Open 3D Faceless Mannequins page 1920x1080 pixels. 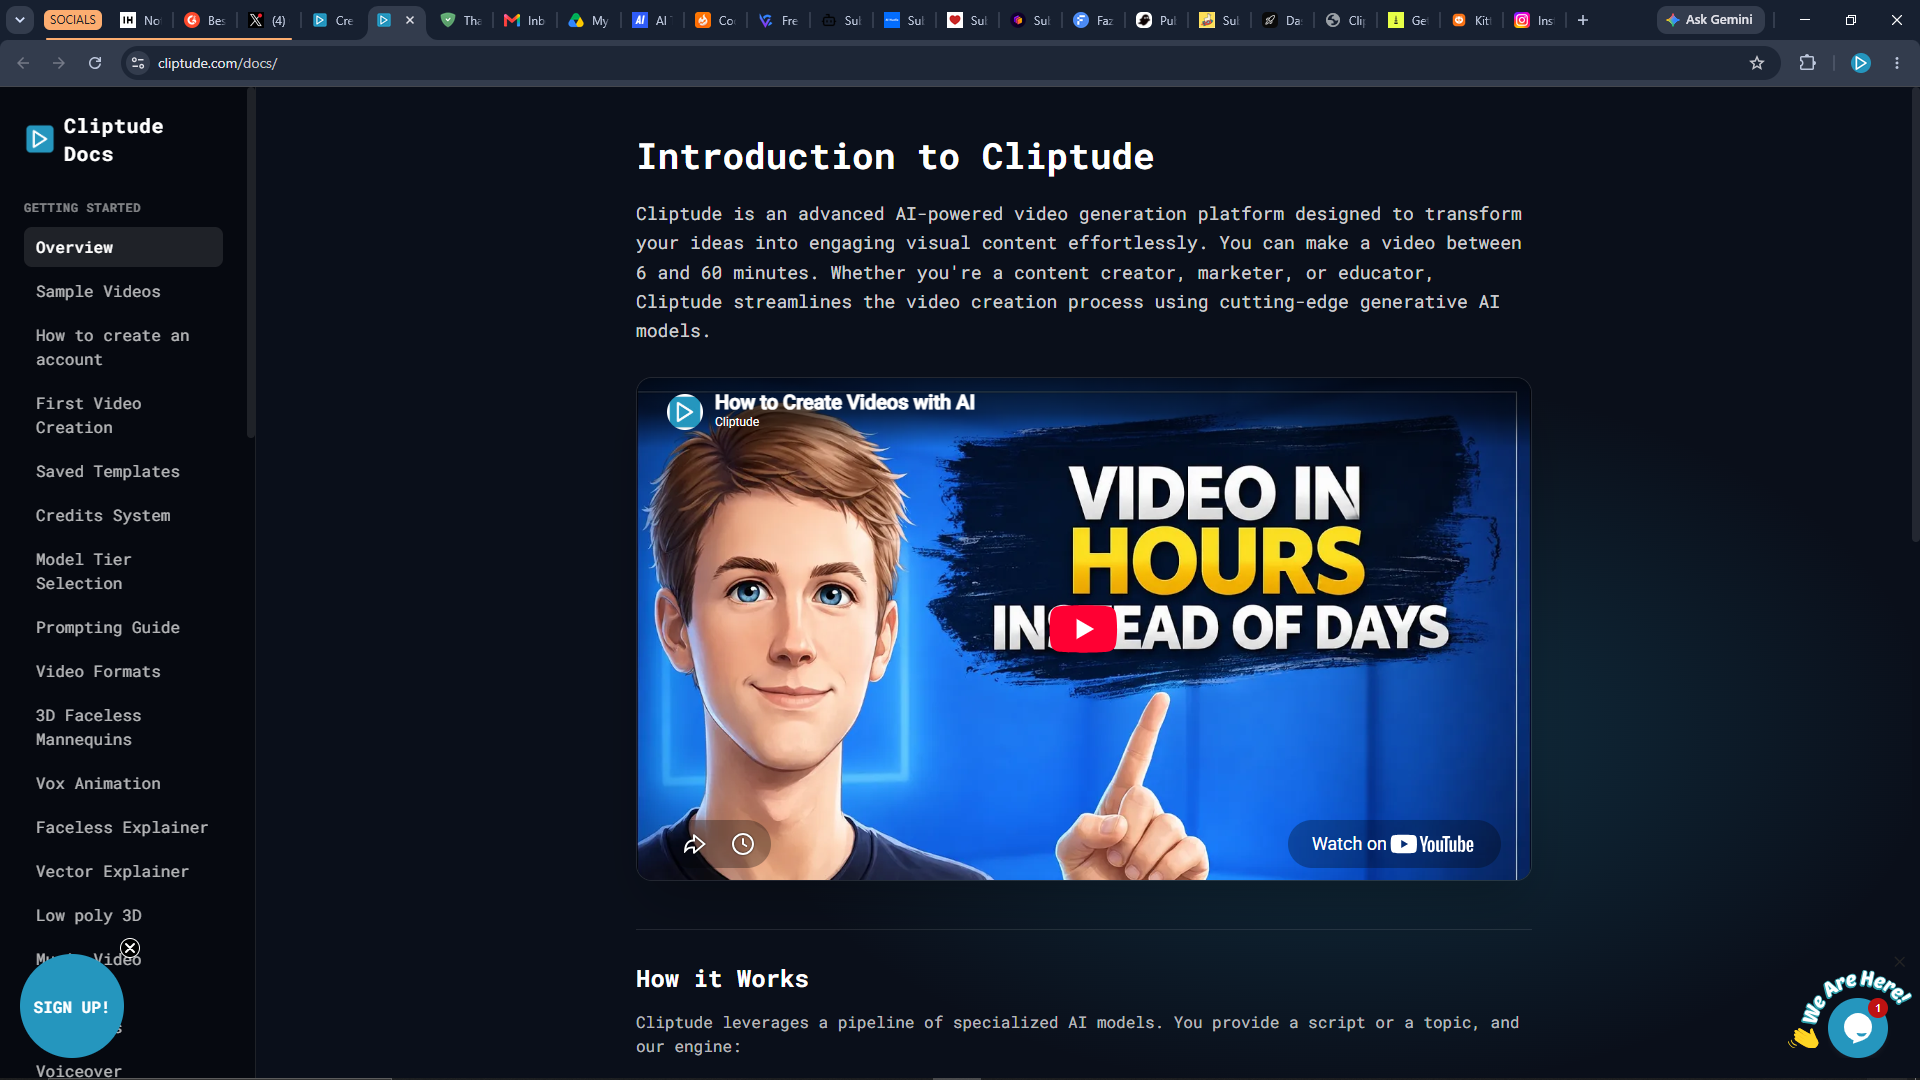123,727
